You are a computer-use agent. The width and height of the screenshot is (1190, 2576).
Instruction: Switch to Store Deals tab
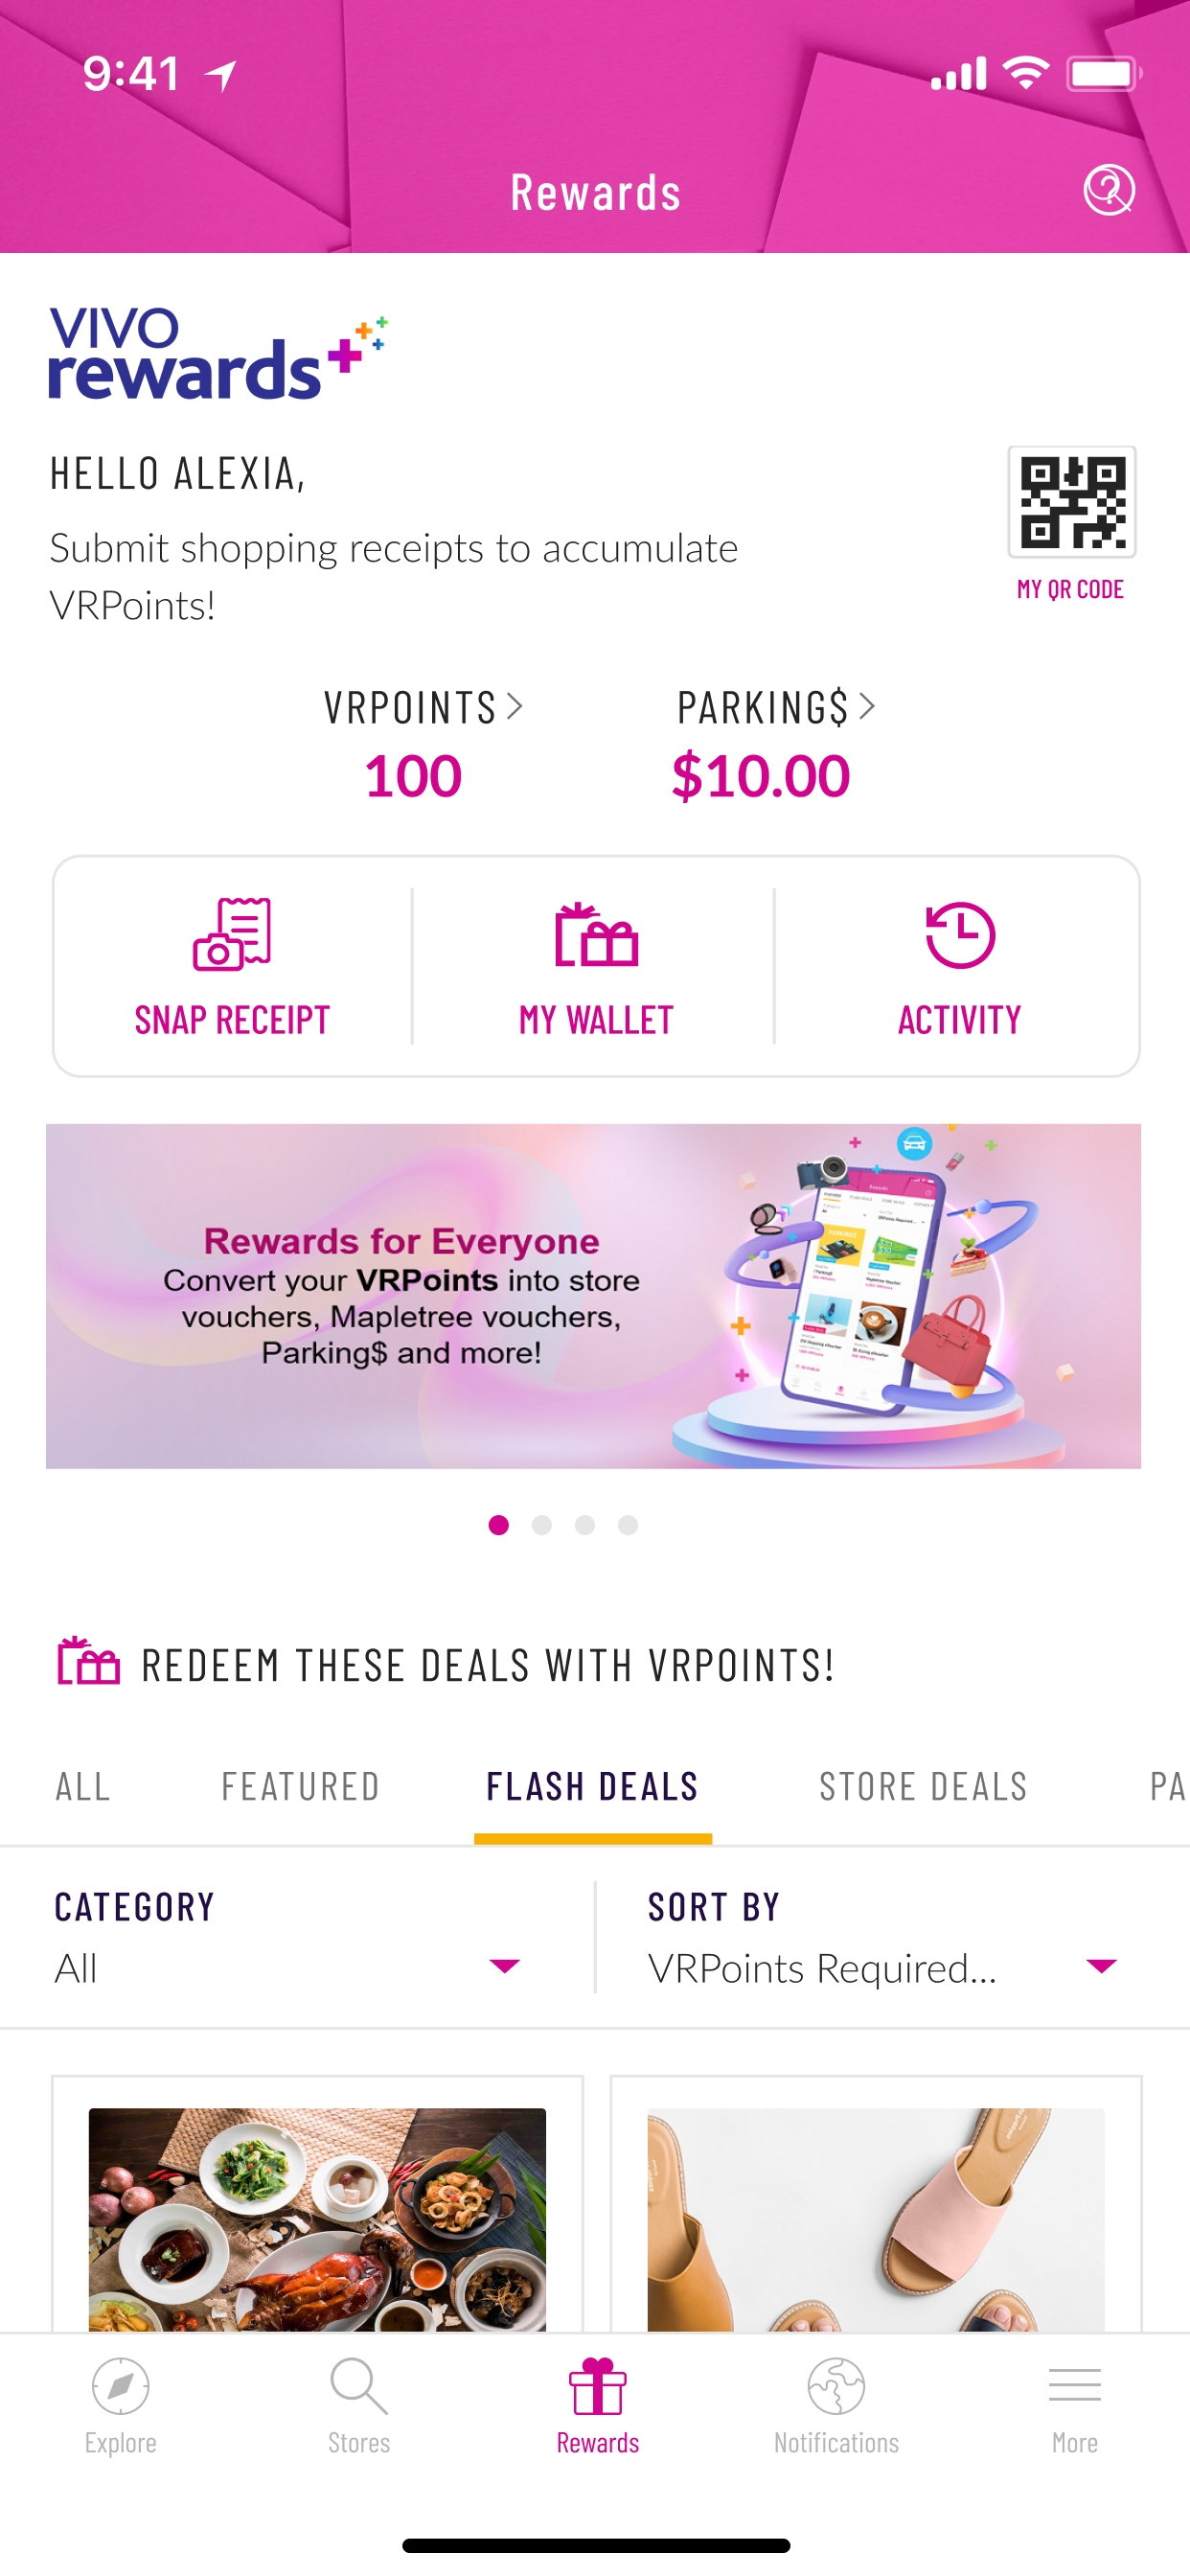tap(923, 1786)
